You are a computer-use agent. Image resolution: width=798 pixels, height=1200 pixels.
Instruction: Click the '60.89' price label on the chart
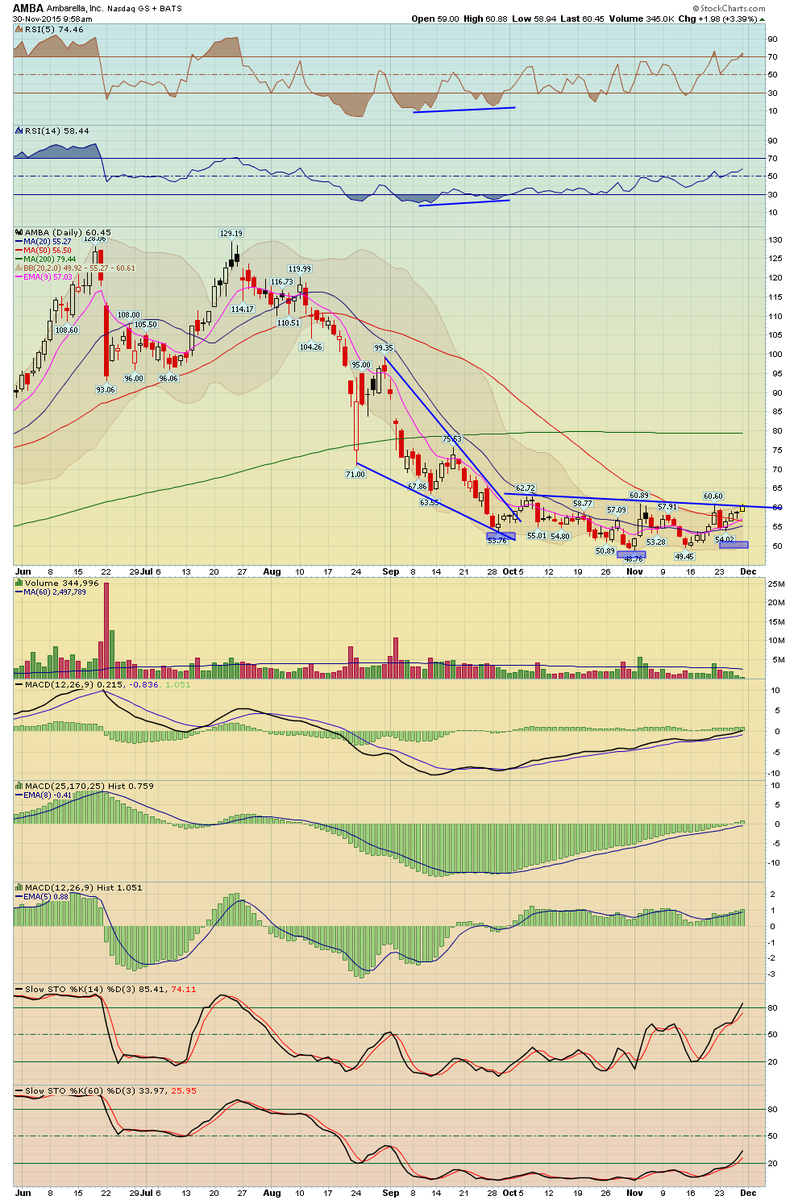click(x=639, y=495)
